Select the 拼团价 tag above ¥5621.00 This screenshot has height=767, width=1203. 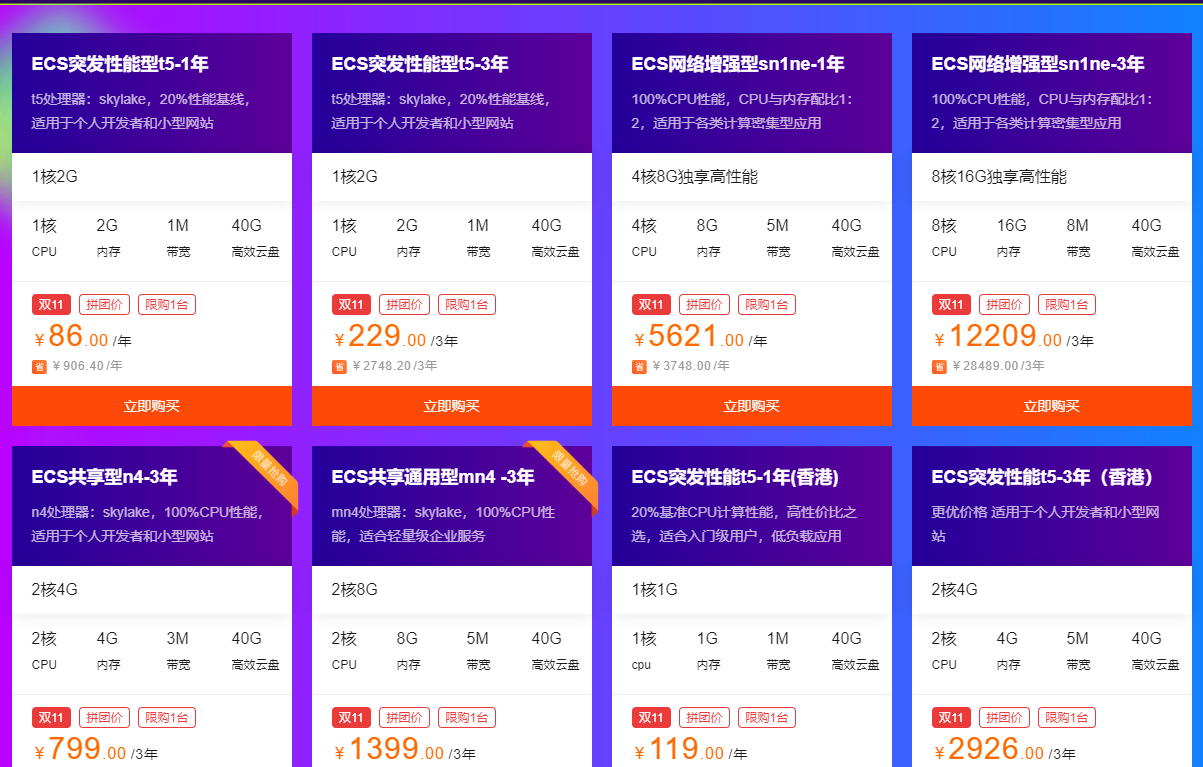tap(705, 305)
